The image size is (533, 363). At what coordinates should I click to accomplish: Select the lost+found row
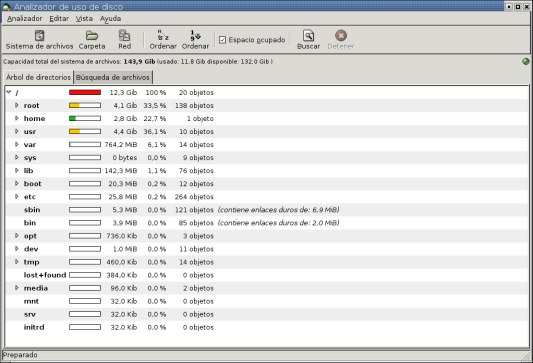[x=267, y=275]
